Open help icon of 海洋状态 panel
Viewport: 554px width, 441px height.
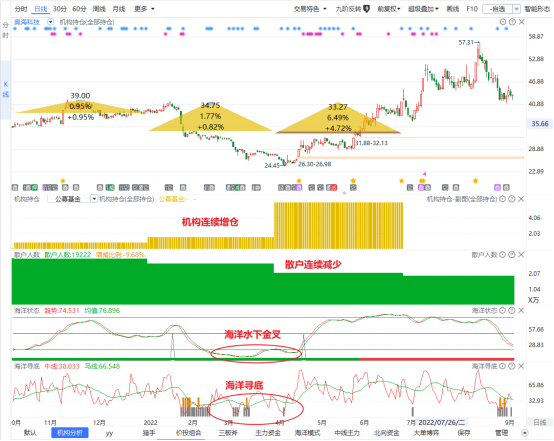pos(511,311)
